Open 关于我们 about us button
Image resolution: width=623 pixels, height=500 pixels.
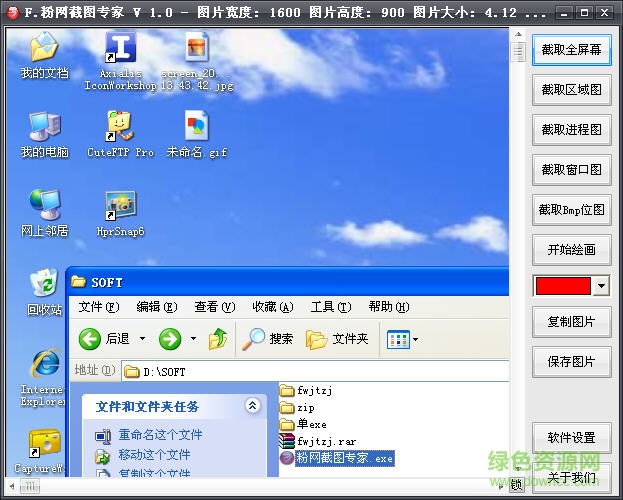pyautogui.click(x=571, y=478)
